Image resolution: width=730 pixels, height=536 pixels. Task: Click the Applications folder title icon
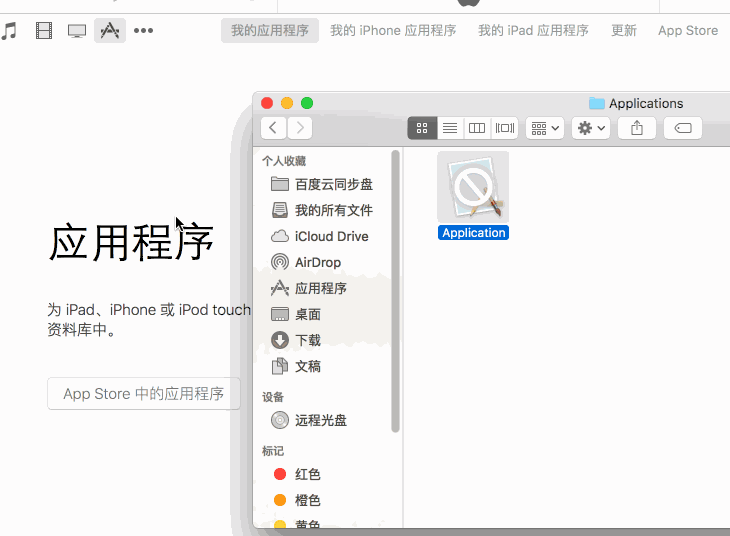pyautogui.click(x=596, y=103)
